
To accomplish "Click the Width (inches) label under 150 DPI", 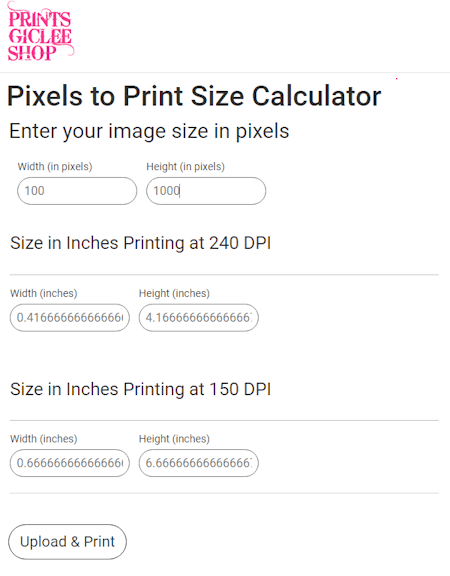I will [44, 439].
